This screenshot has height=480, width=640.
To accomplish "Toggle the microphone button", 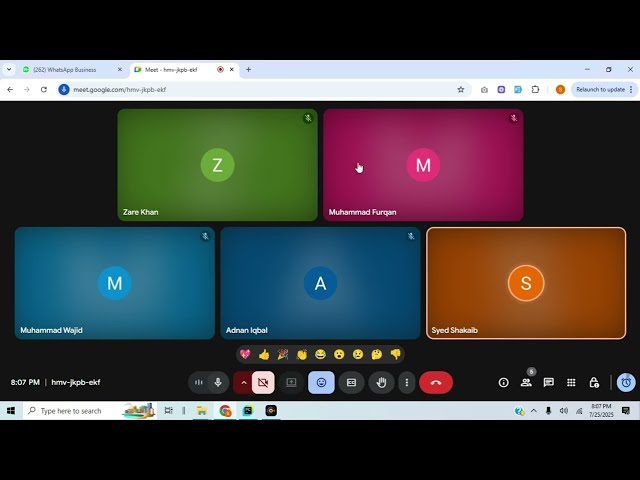I will click(218, 382).
